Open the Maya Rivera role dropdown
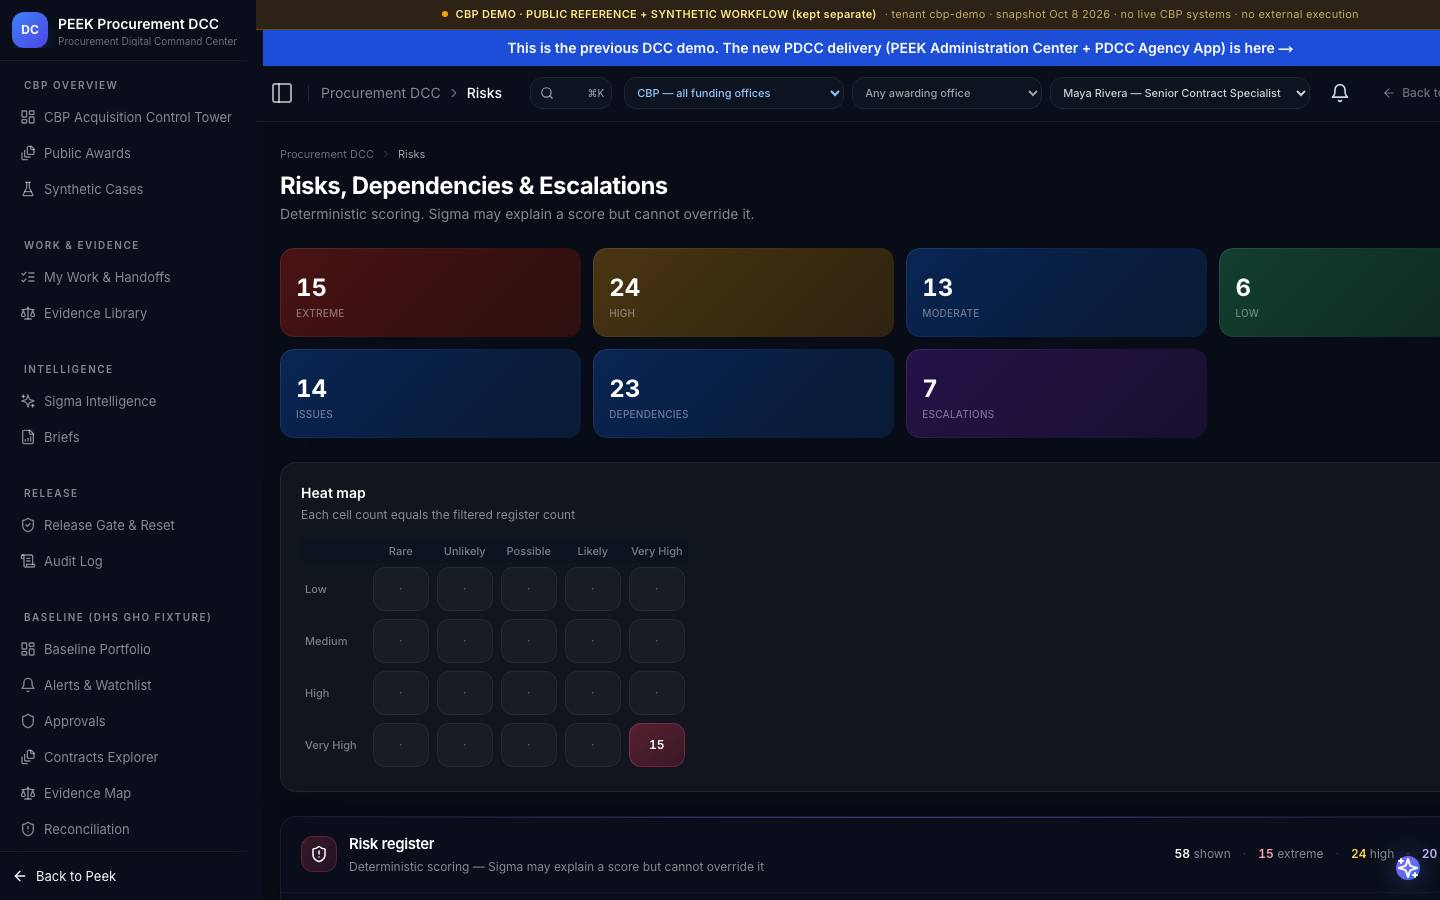Image resolution: width=1440 pixels, height=900 pixels. click(x=1180, y=93)
